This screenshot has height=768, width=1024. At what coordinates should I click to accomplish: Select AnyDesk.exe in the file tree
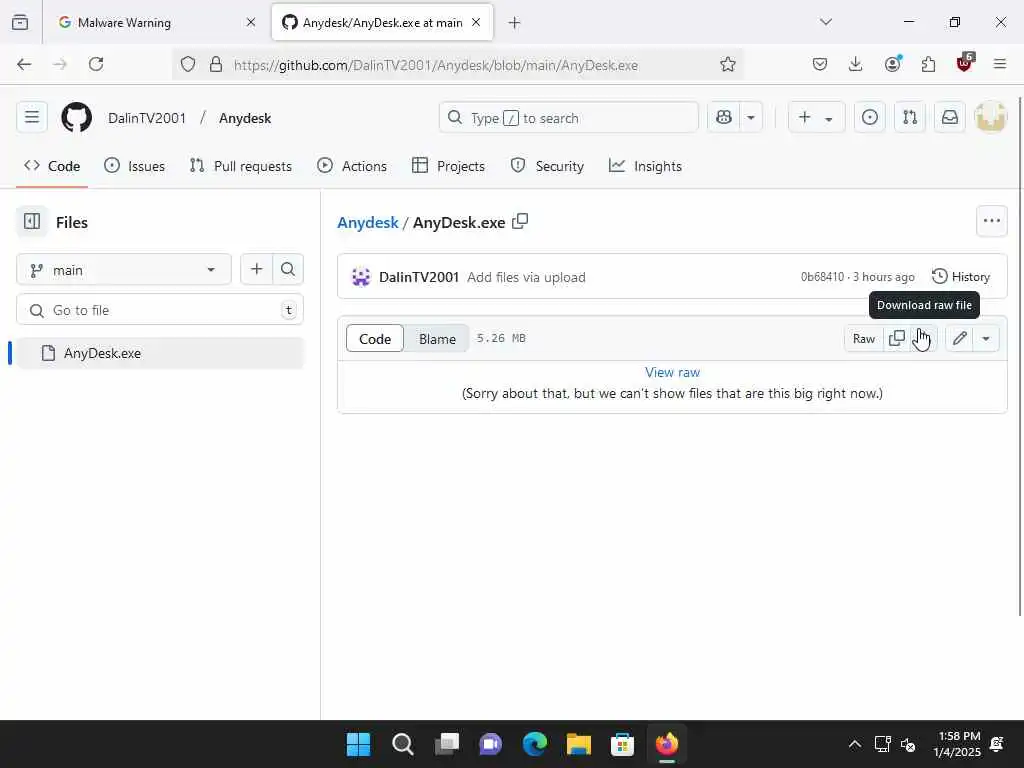pos(160,353)
